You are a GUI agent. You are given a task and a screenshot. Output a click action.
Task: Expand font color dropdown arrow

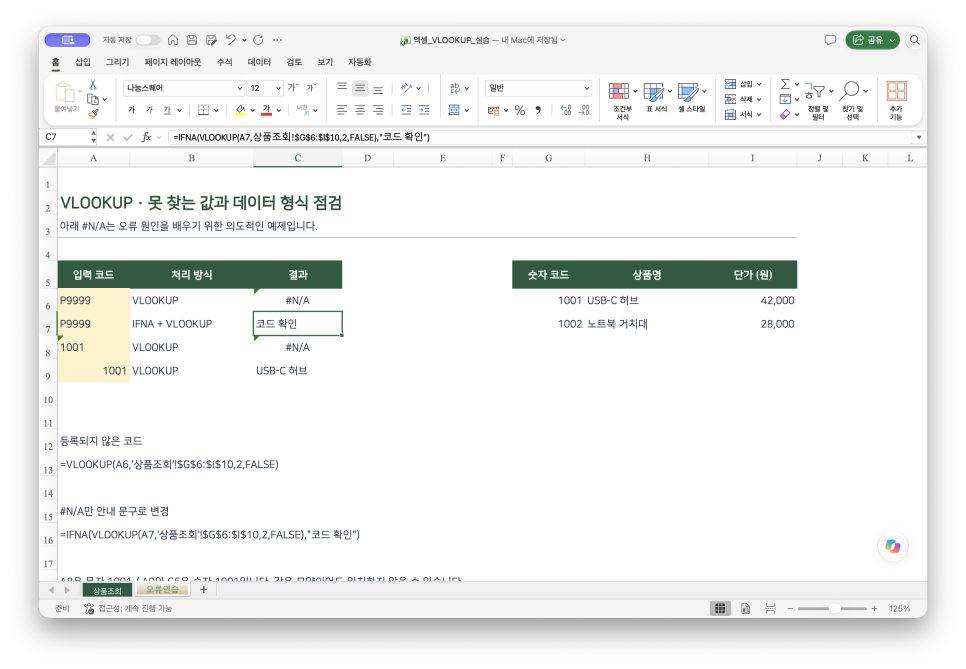coord(279,110)
